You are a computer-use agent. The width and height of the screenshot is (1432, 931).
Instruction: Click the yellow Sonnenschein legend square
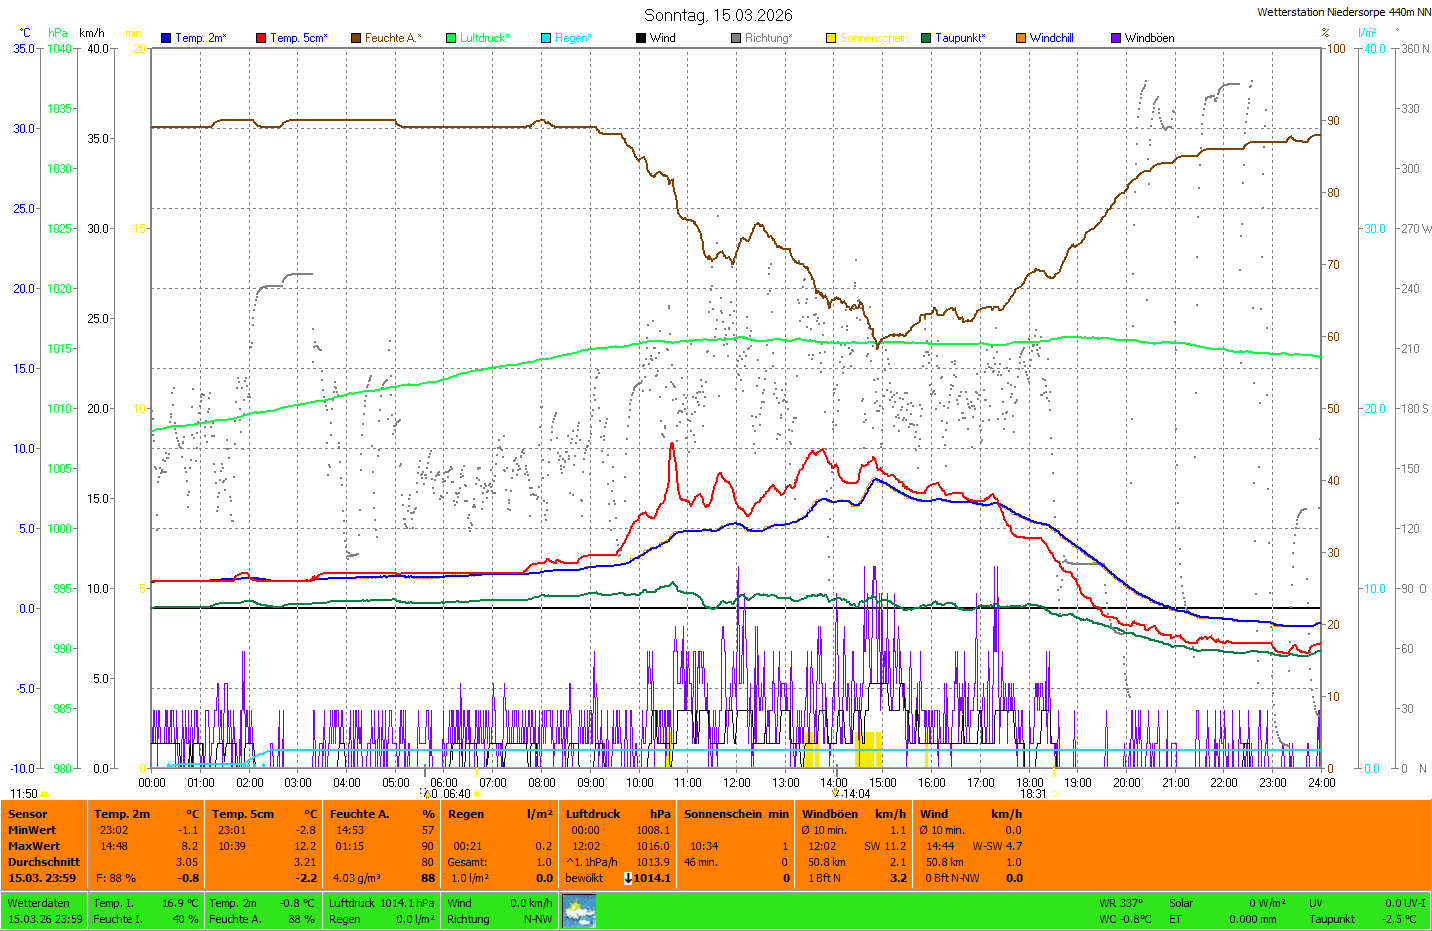pos(831,38)
